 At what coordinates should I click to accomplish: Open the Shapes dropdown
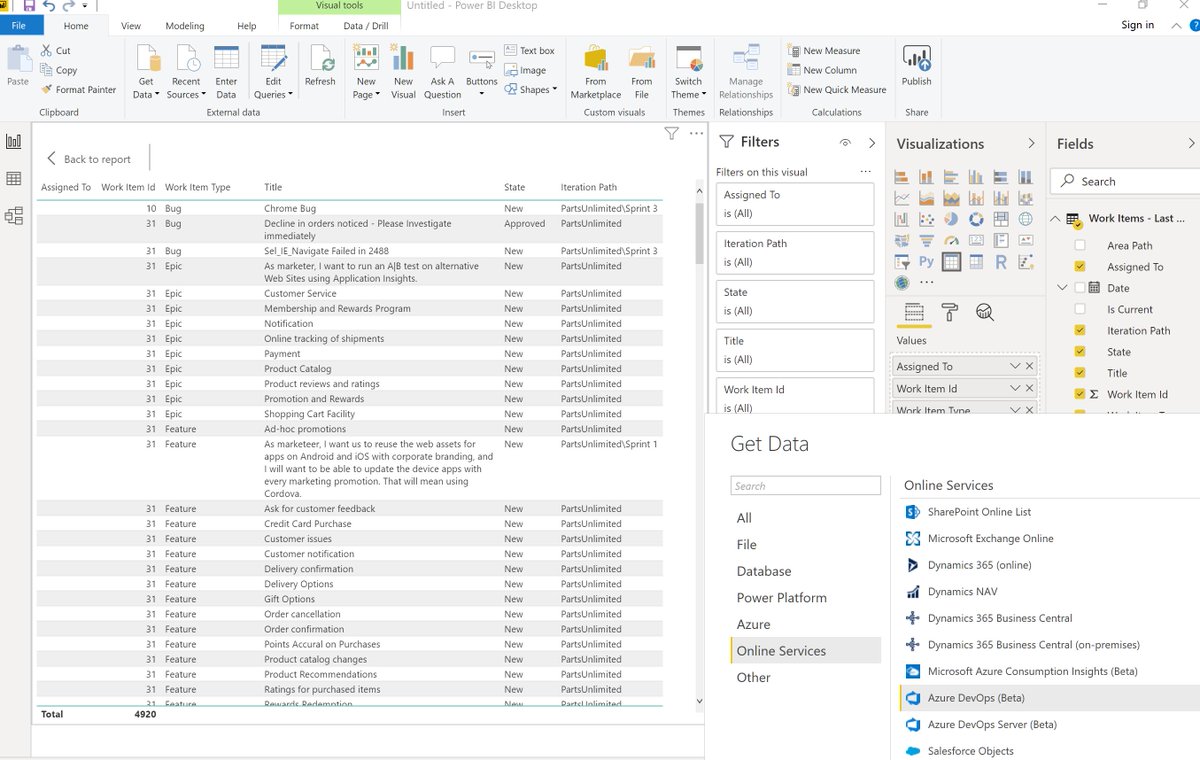530,90
